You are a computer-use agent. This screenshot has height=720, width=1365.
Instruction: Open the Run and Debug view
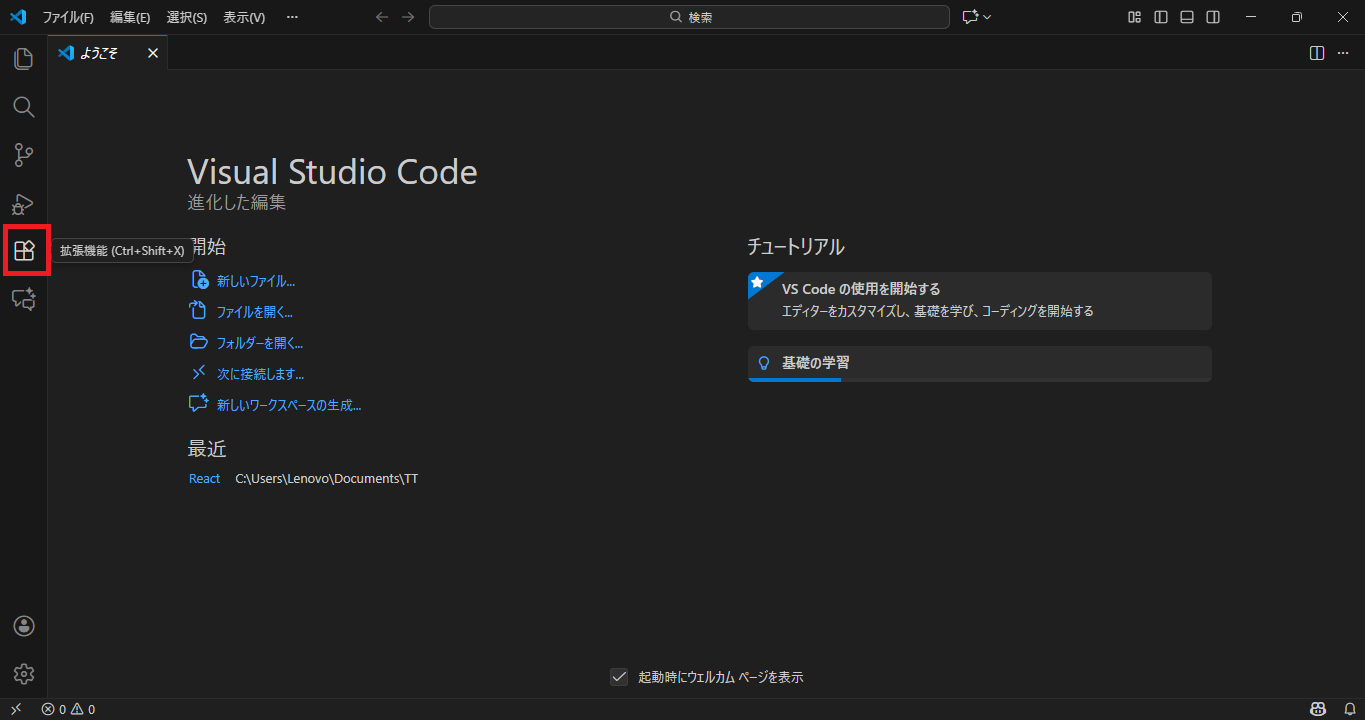tap(24, 203)
